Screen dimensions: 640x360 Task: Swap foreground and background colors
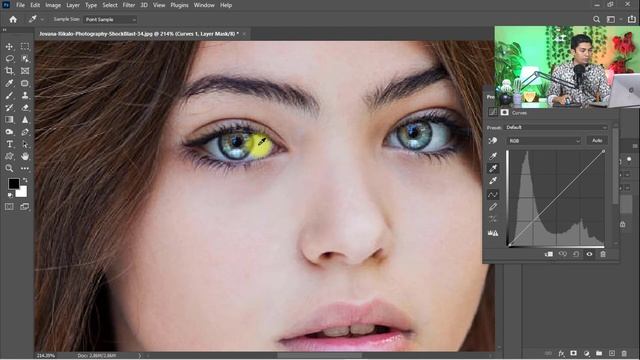[x=25, y=180]
